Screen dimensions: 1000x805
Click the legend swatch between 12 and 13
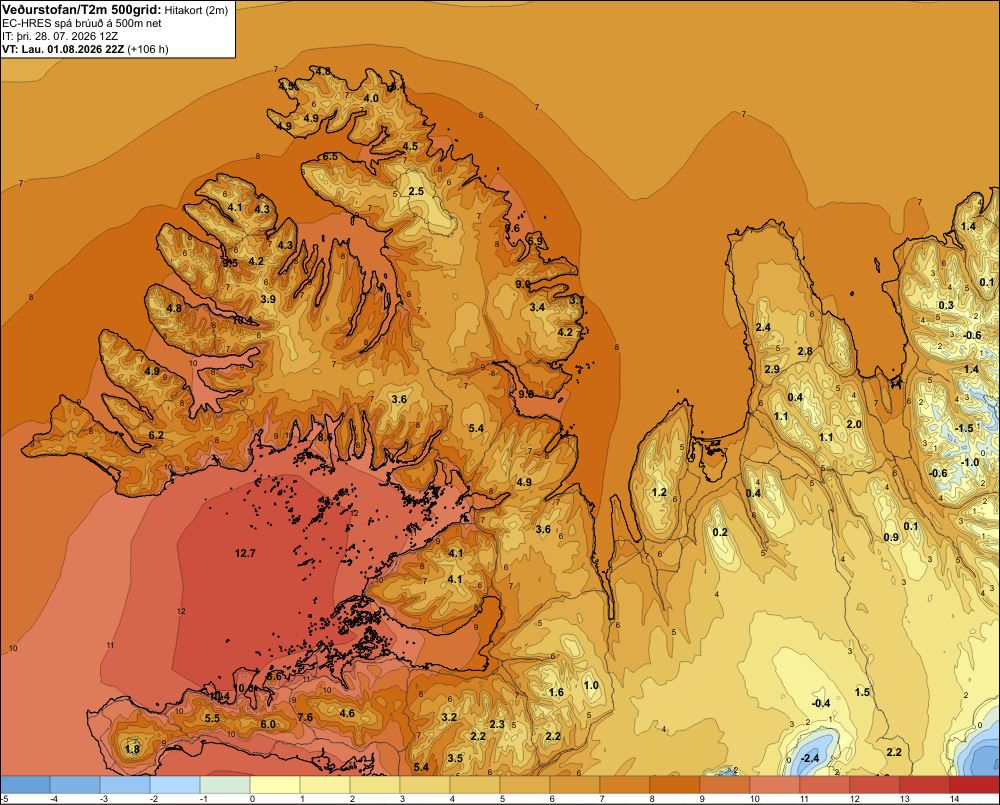click(875, 785)
